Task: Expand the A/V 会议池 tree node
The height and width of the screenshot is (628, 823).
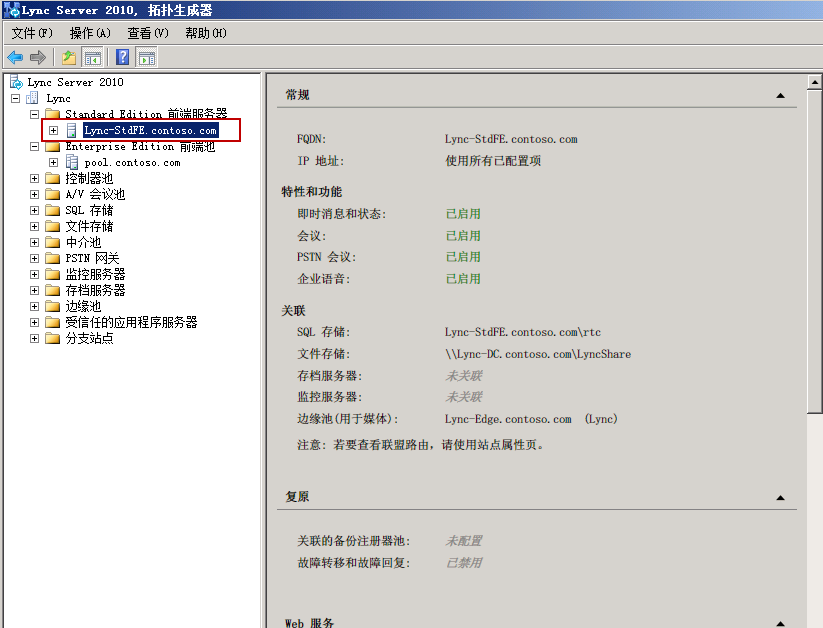Action: point(35,194)
